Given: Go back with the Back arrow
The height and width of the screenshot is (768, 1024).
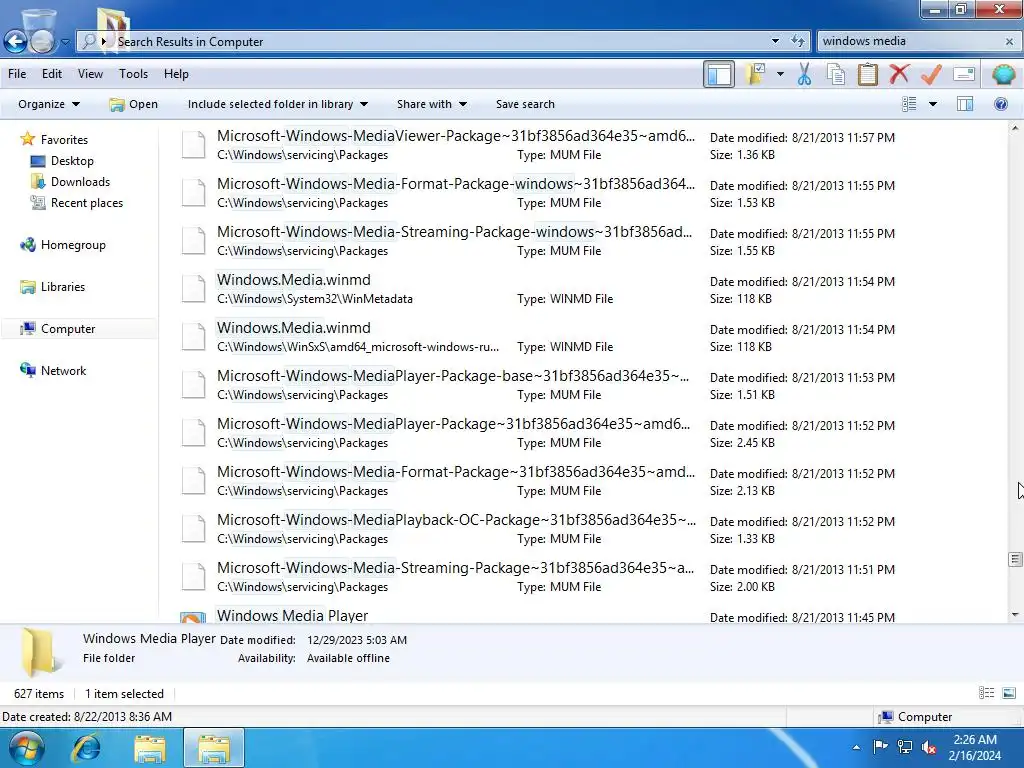Looking at the screenshot, I should pos(15,41).
